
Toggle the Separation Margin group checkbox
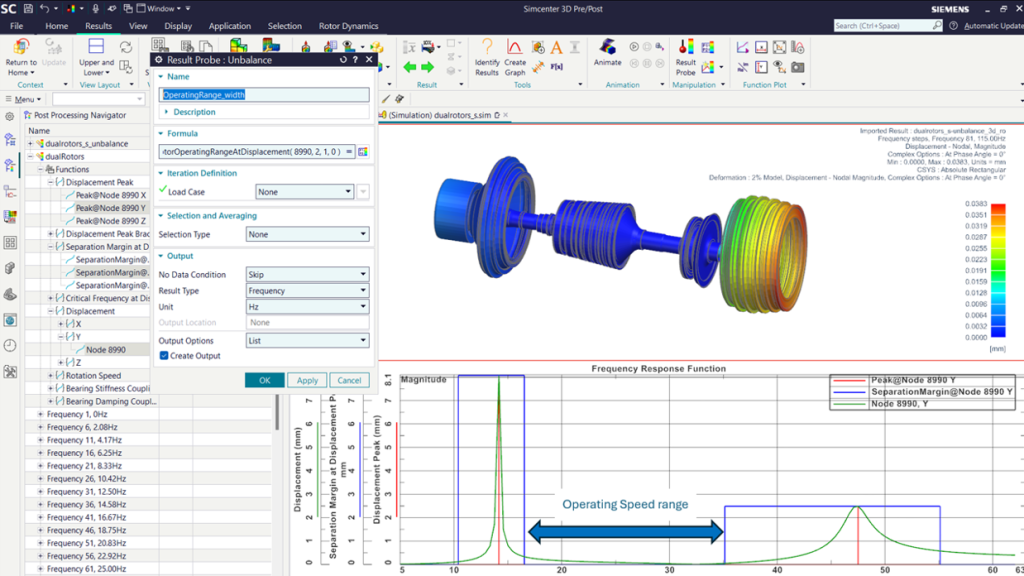point(60,247)
